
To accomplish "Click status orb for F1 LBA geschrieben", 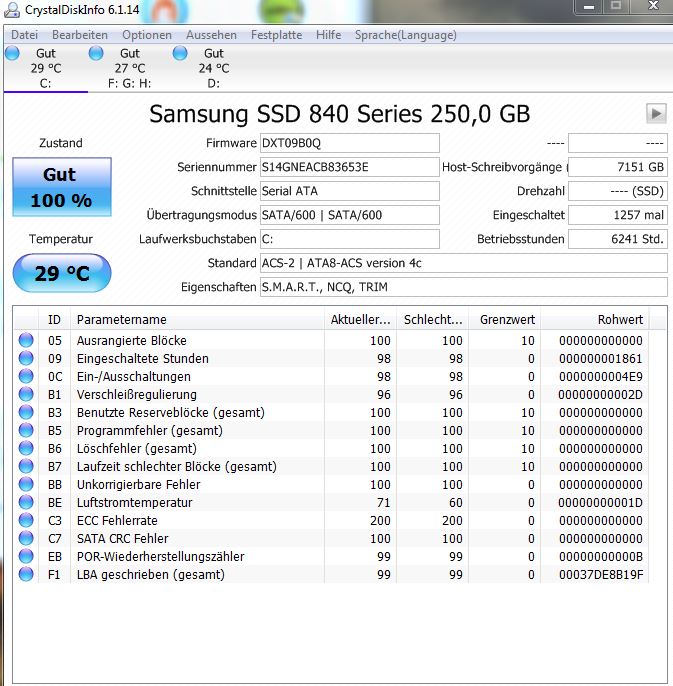I will pos(26,574).
